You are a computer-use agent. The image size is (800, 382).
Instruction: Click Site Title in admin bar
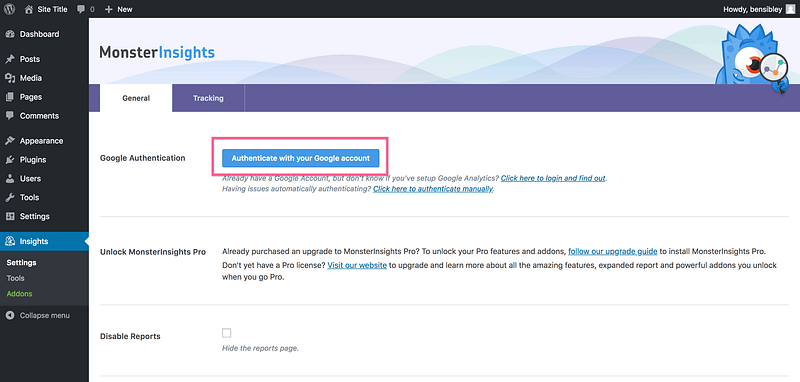(x=52, y=9)
